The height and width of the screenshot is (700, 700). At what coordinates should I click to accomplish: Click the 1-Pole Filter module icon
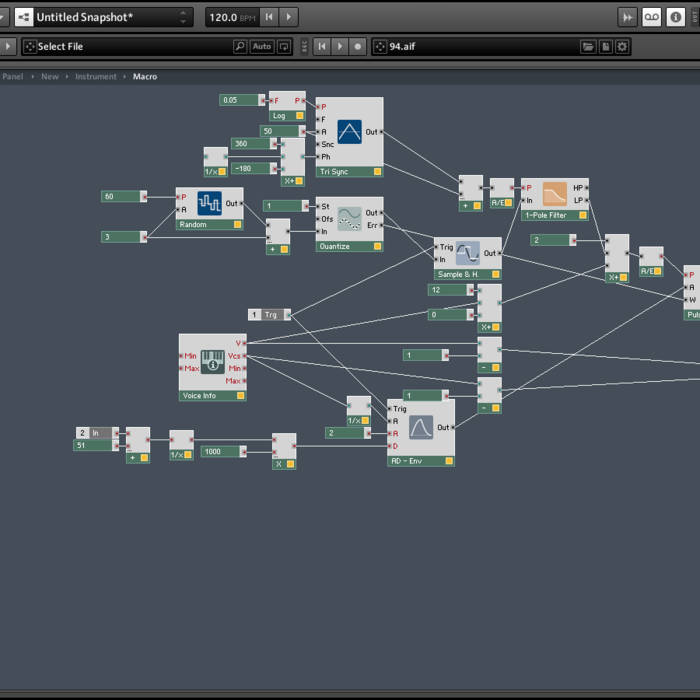pyautogui.click(x=554, y=194)
